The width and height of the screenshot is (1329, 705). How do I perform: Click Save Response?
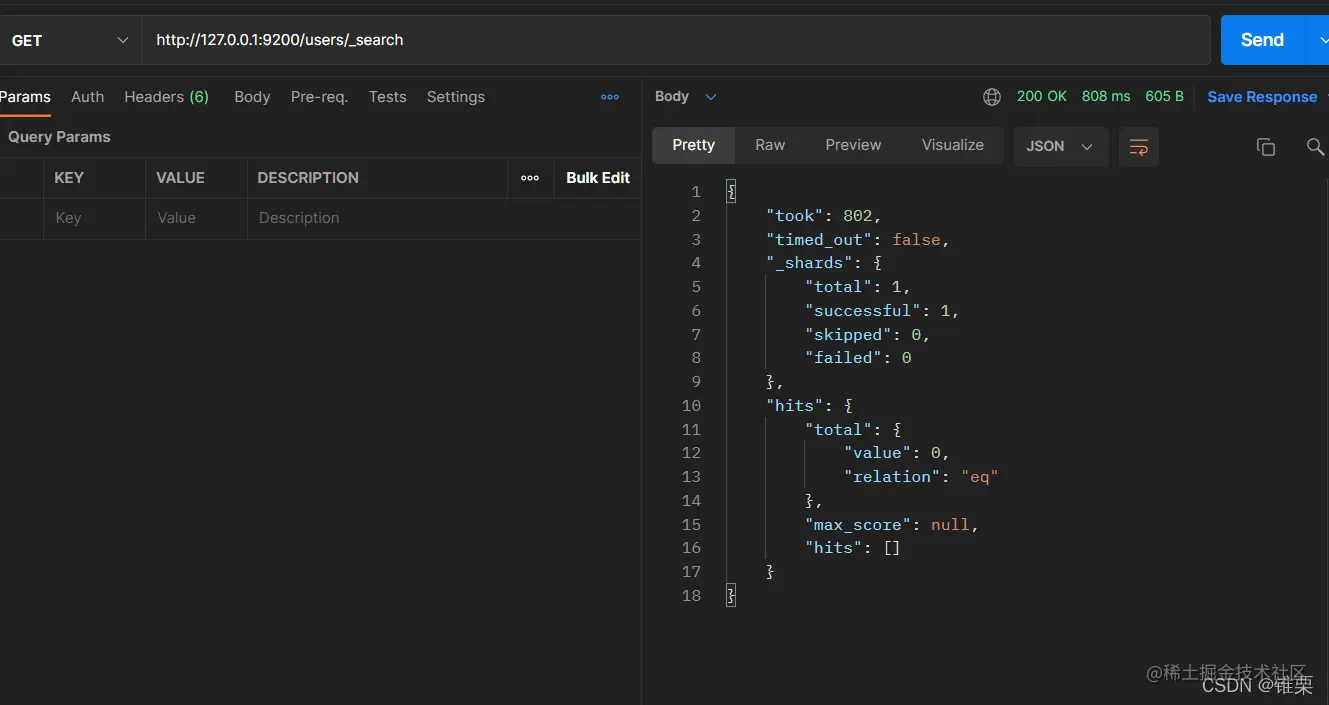click(1262, 97)
